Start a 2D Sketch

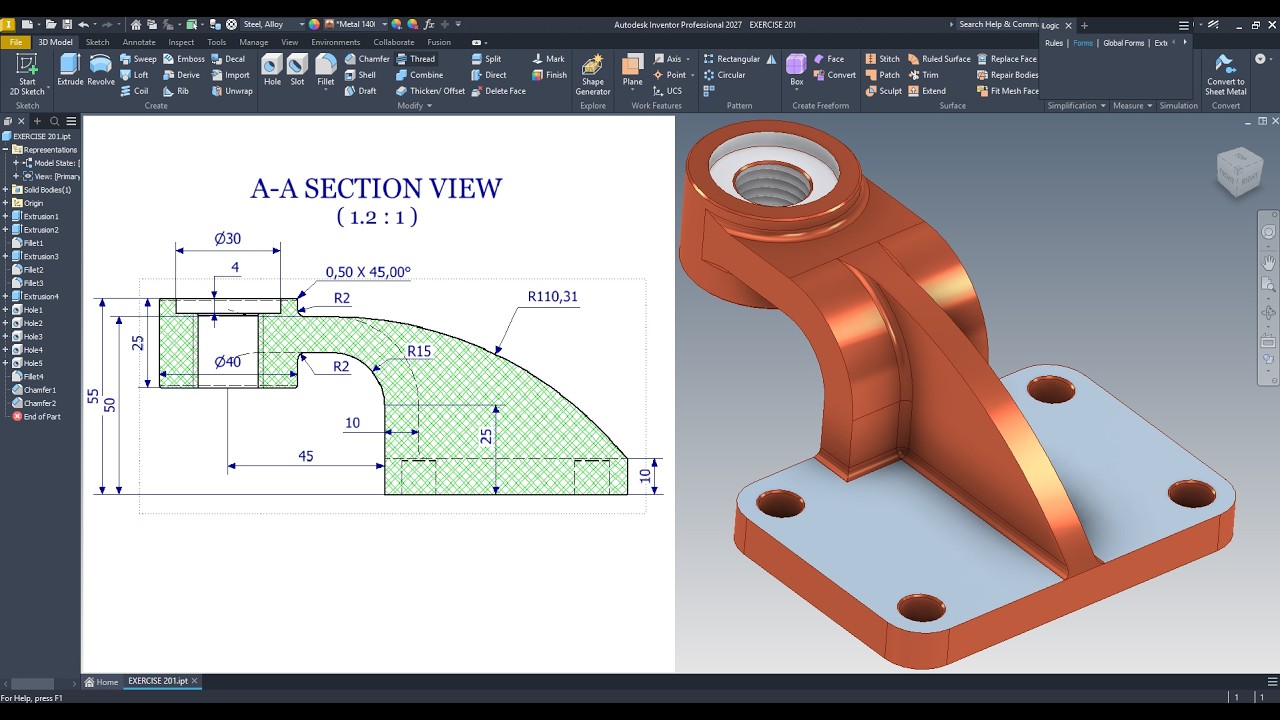[x=27, y=75]
